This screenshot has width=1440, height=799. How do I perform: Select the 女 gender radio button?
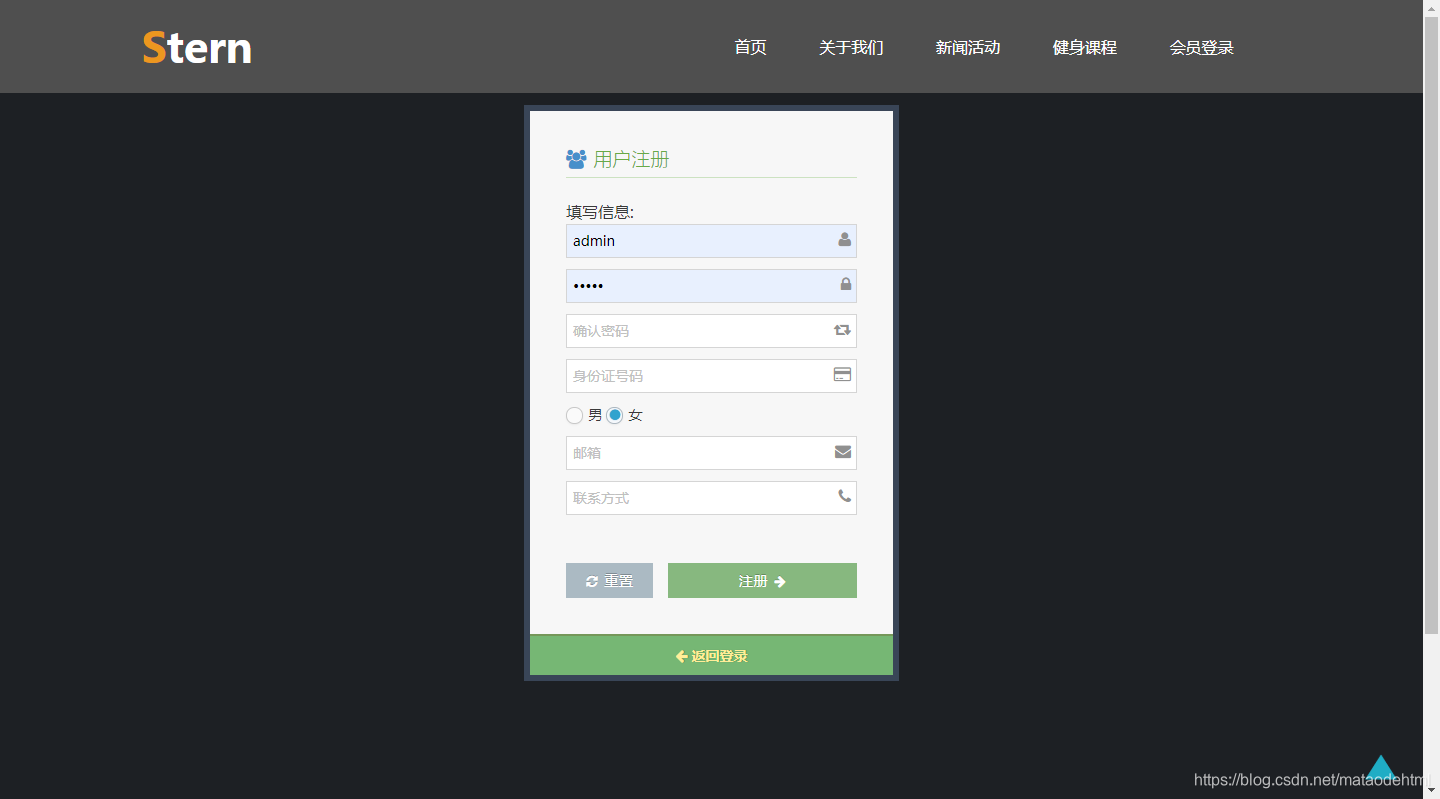click(x=615, y=415)
